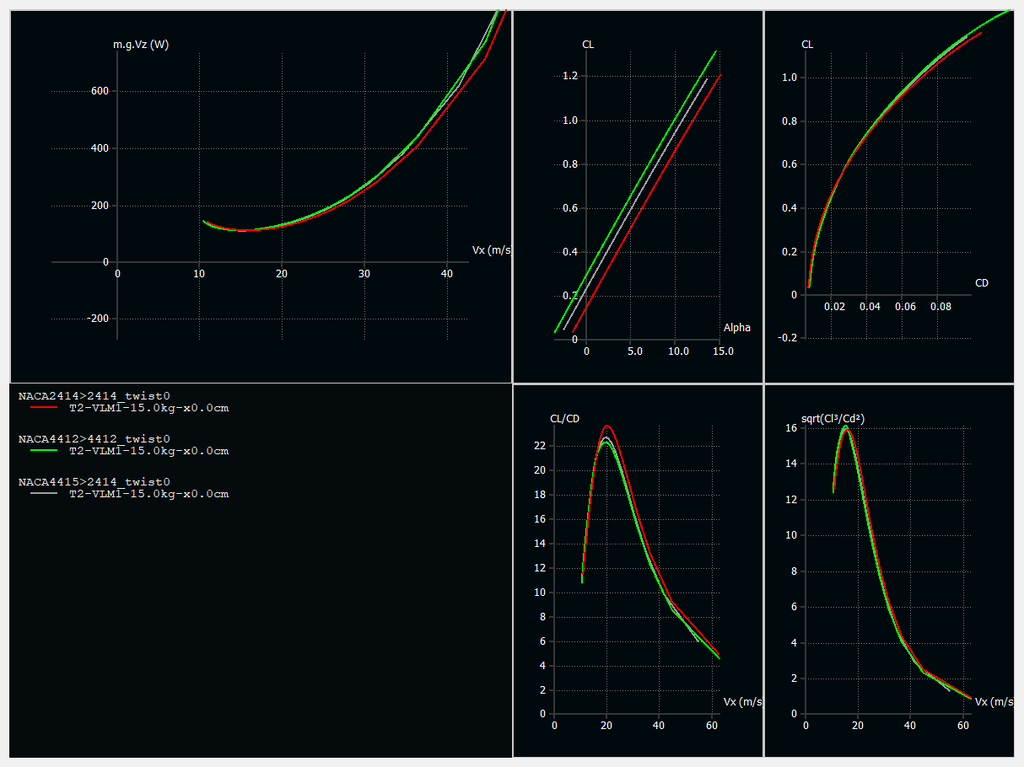Click the Vx label in the CL/CD graph

[742, 701]
